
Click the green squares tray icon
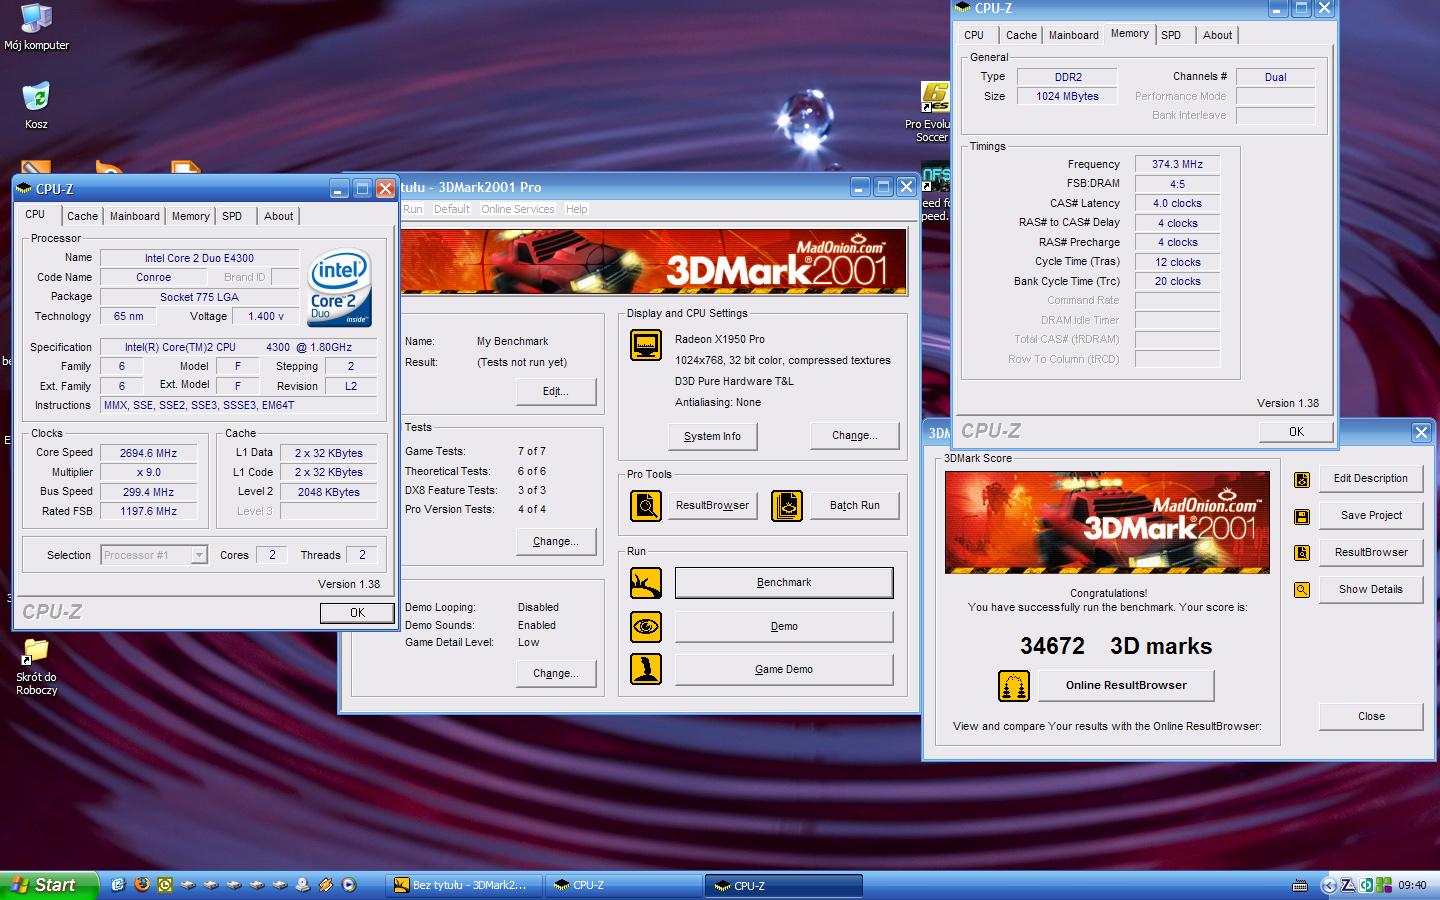click(x=1384, y=885)
